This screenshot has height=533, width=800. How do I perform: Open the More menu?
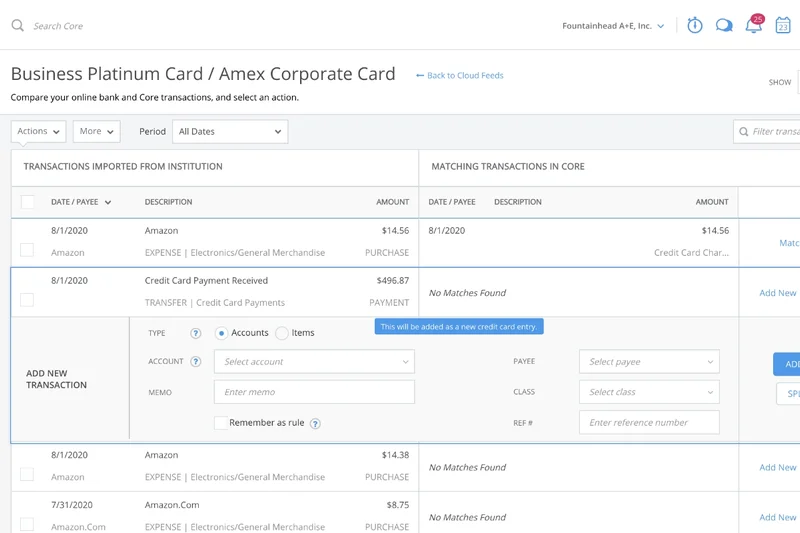tap(96, 131)
